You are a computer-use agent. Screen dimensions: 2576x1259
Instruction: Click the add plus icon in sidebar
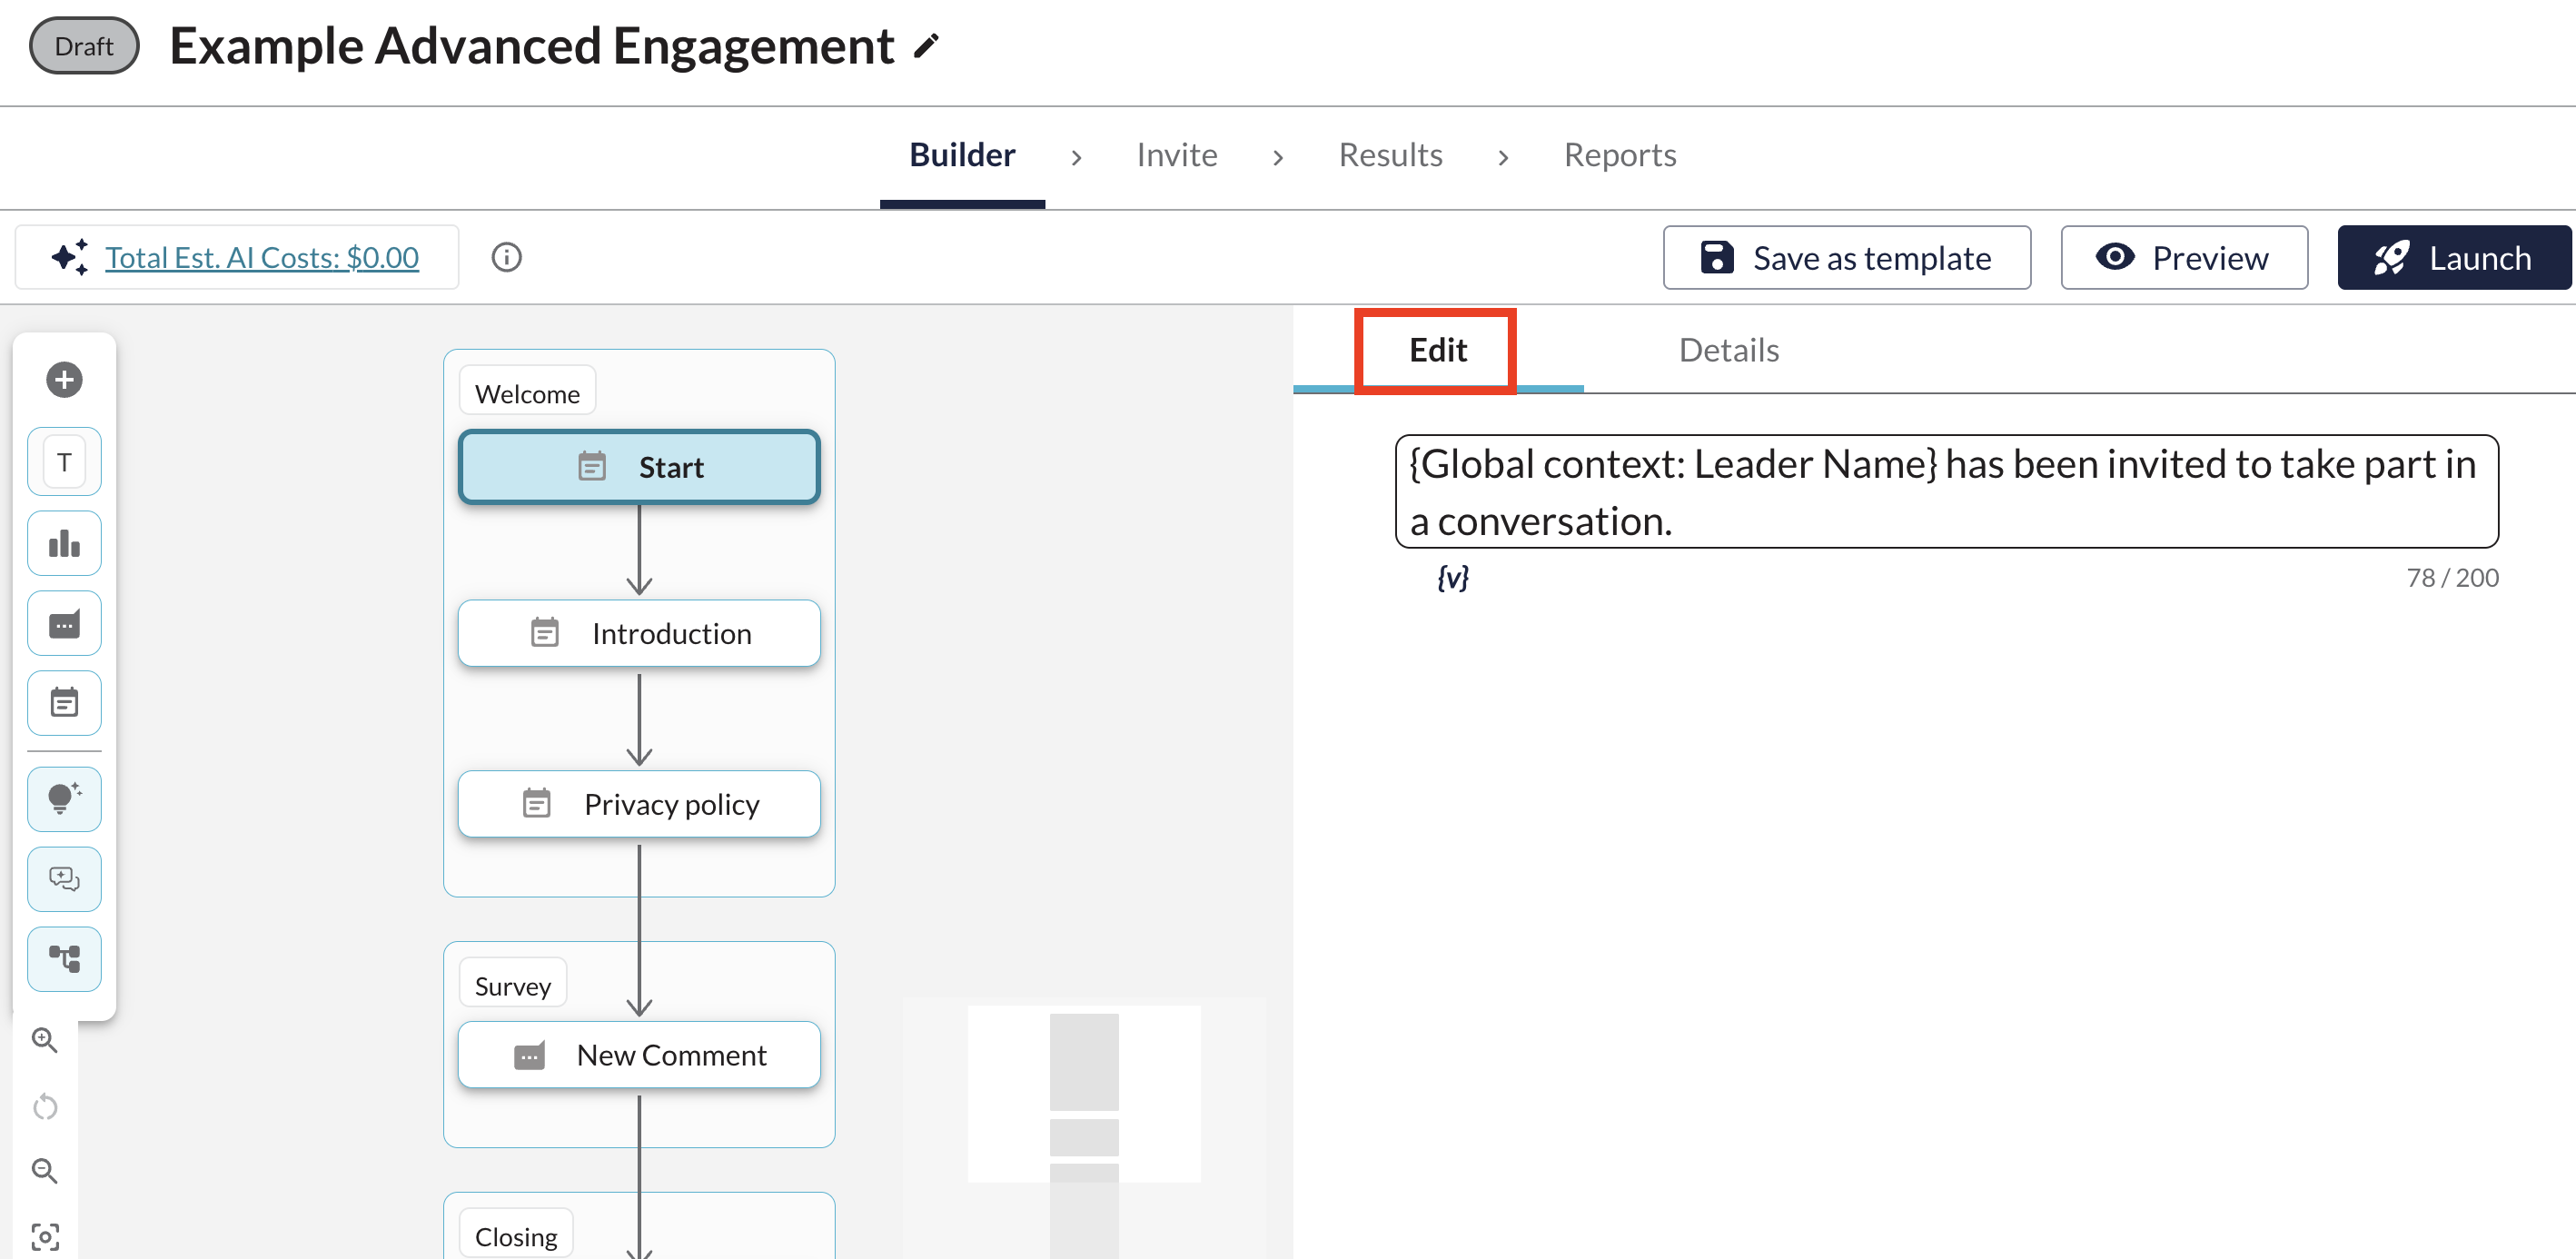[64, 380]
